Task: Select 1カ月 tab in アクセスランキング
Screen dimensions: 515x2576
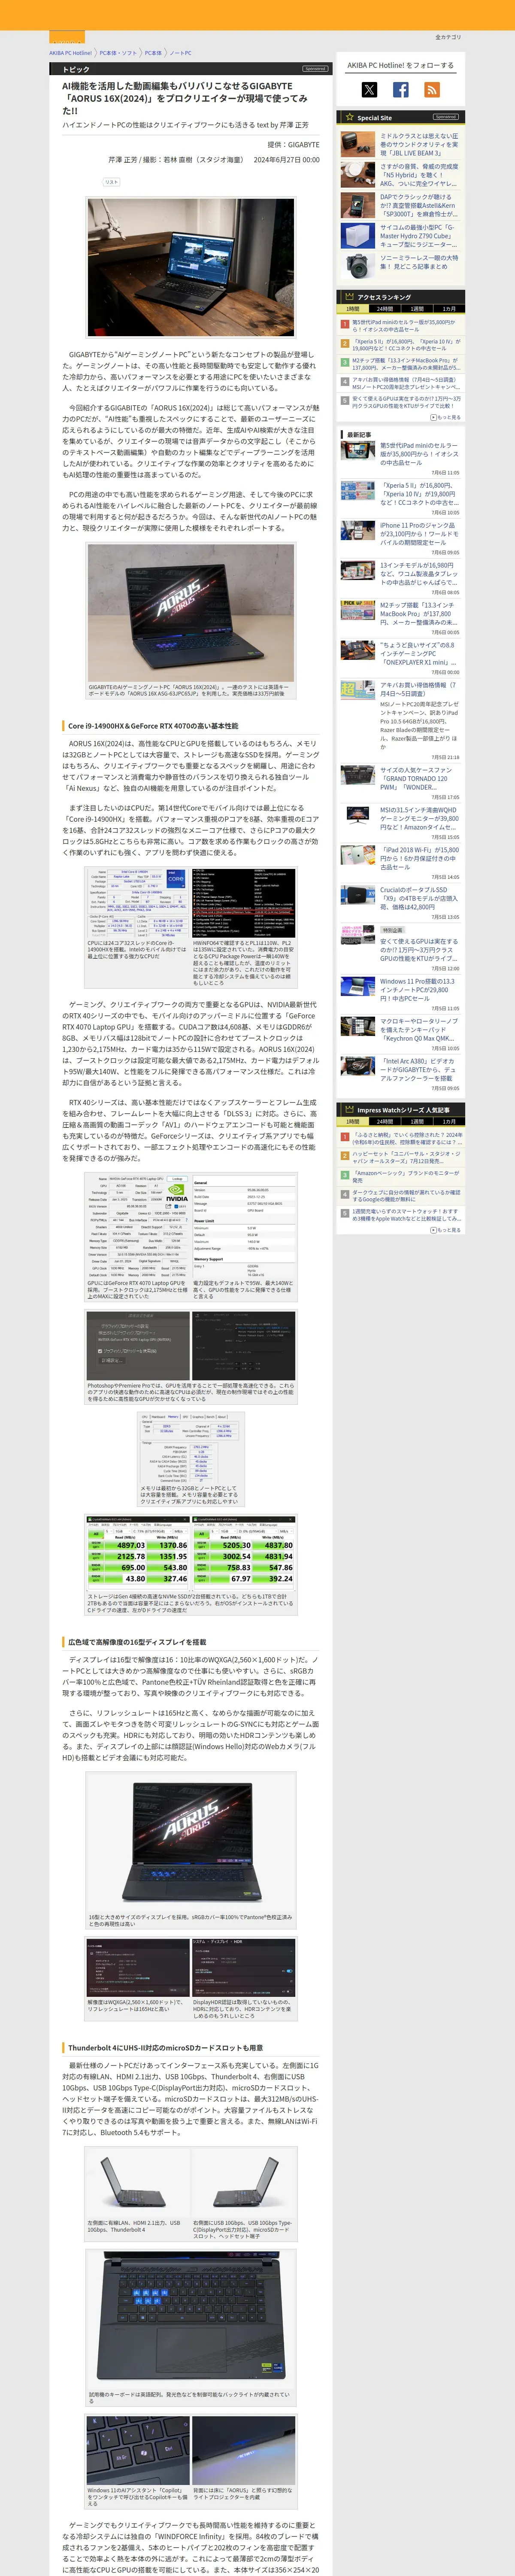Action: (449, 309)
